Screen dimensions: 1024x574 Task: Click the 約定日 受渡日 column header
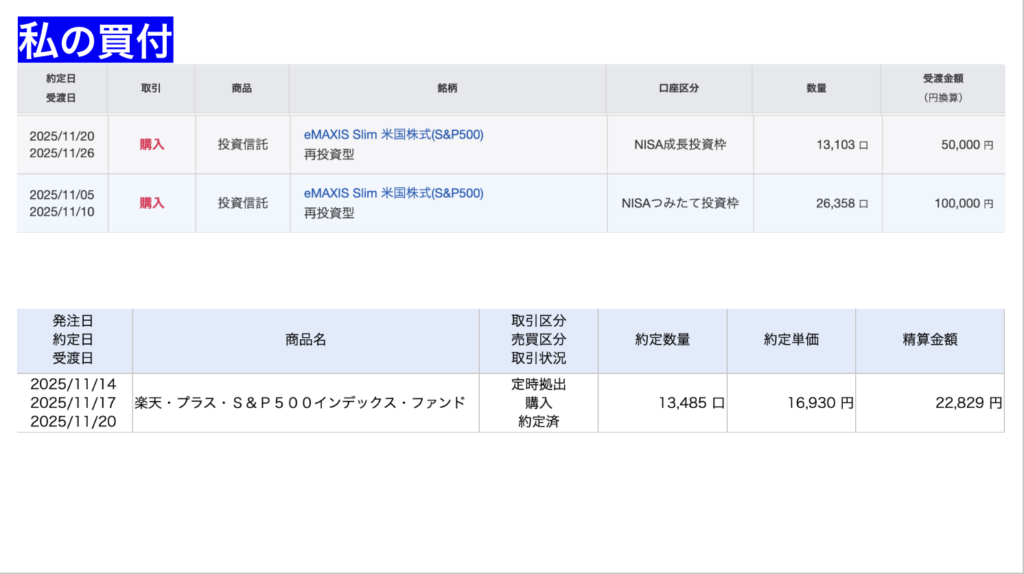coord(60,88)
